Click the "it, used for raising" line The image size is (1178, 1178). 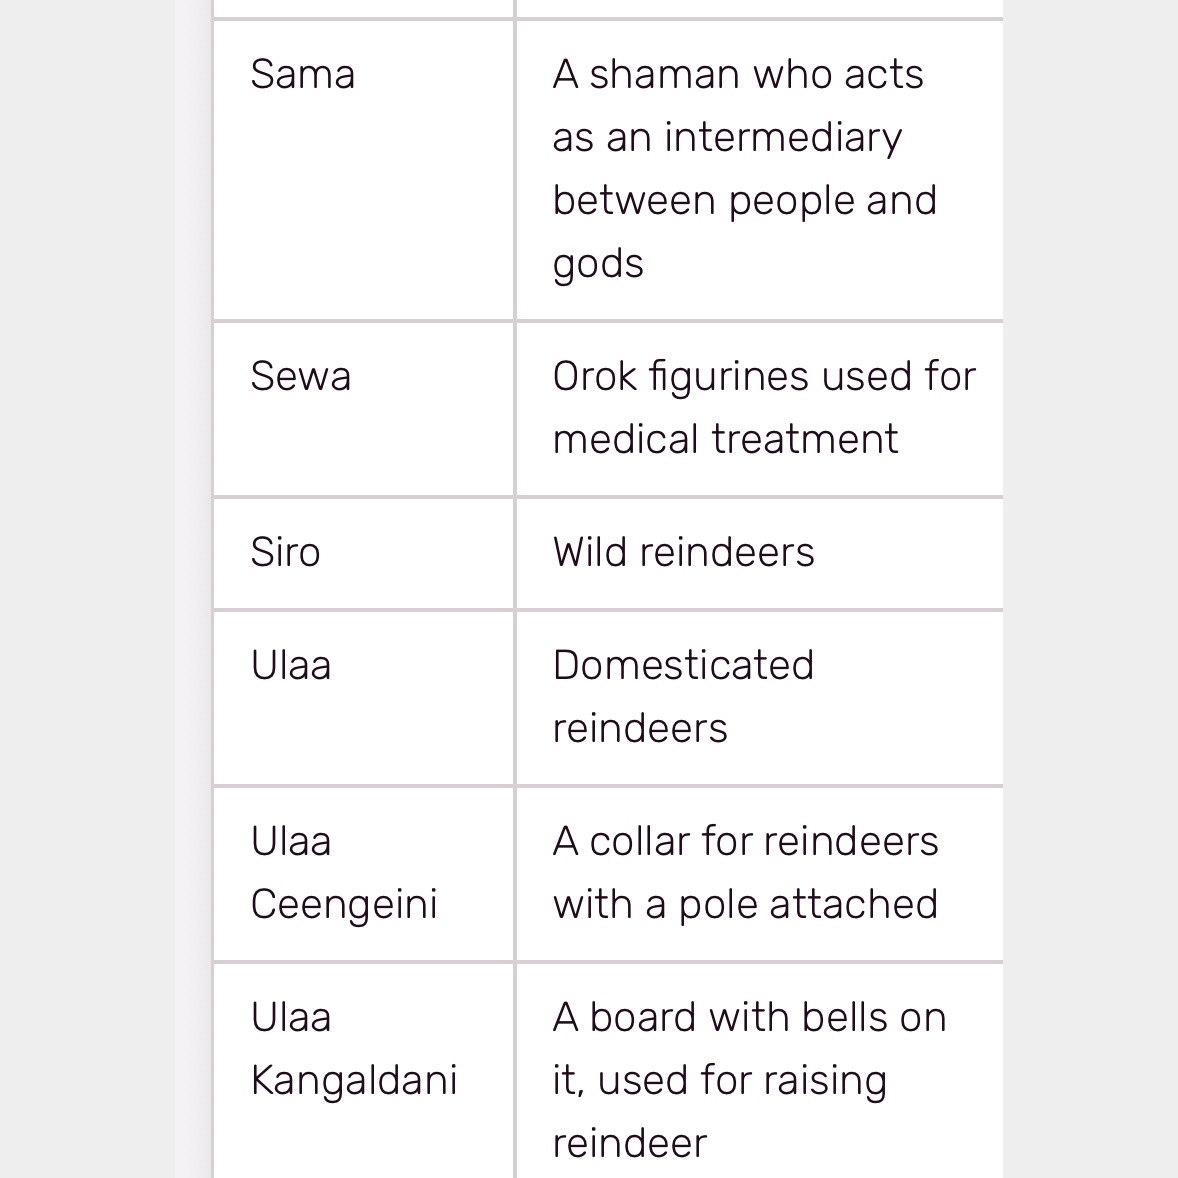pos(719,1081)
